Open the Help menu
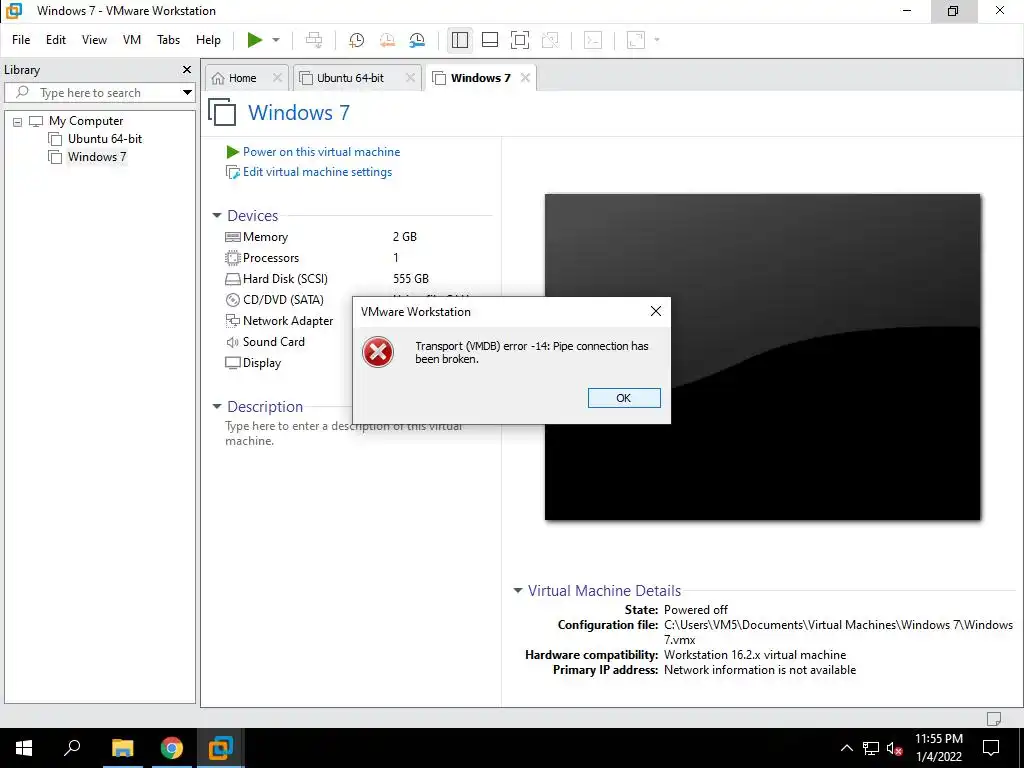The height and width of the screenshot is (768, 1024). point(208,40)
